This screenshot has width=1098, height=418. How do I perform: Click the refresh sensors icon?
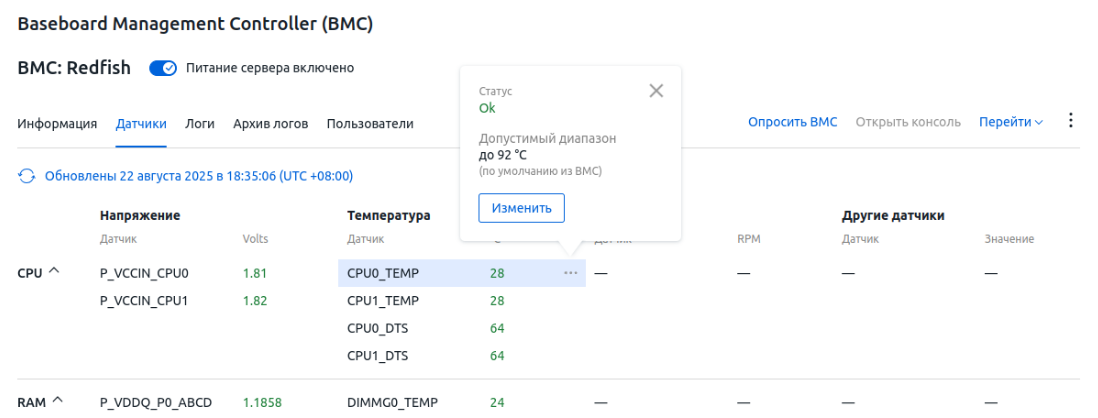[27, 176]
